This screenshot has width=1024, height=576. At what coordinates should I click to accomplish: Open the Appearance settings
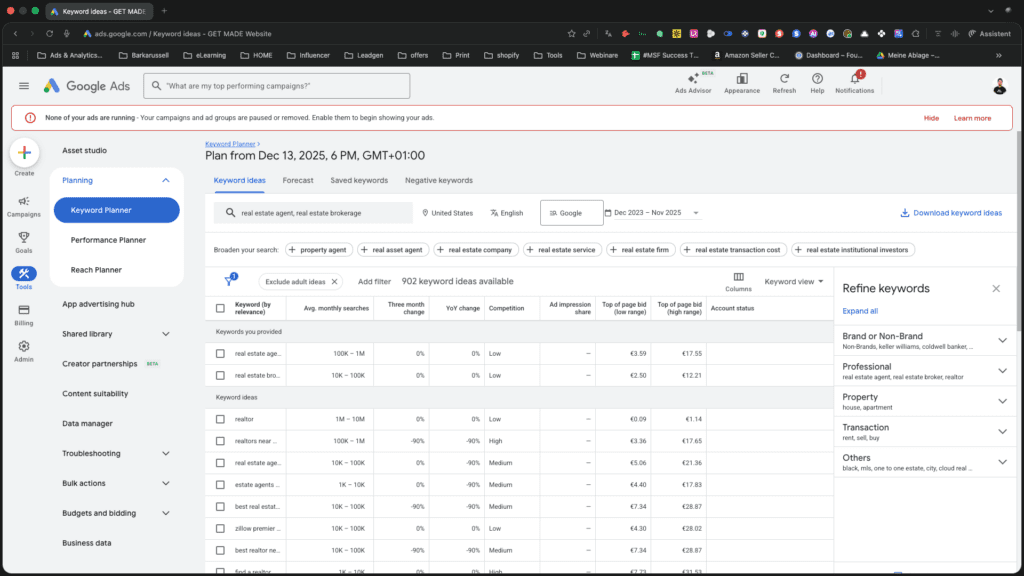(742, 83)
